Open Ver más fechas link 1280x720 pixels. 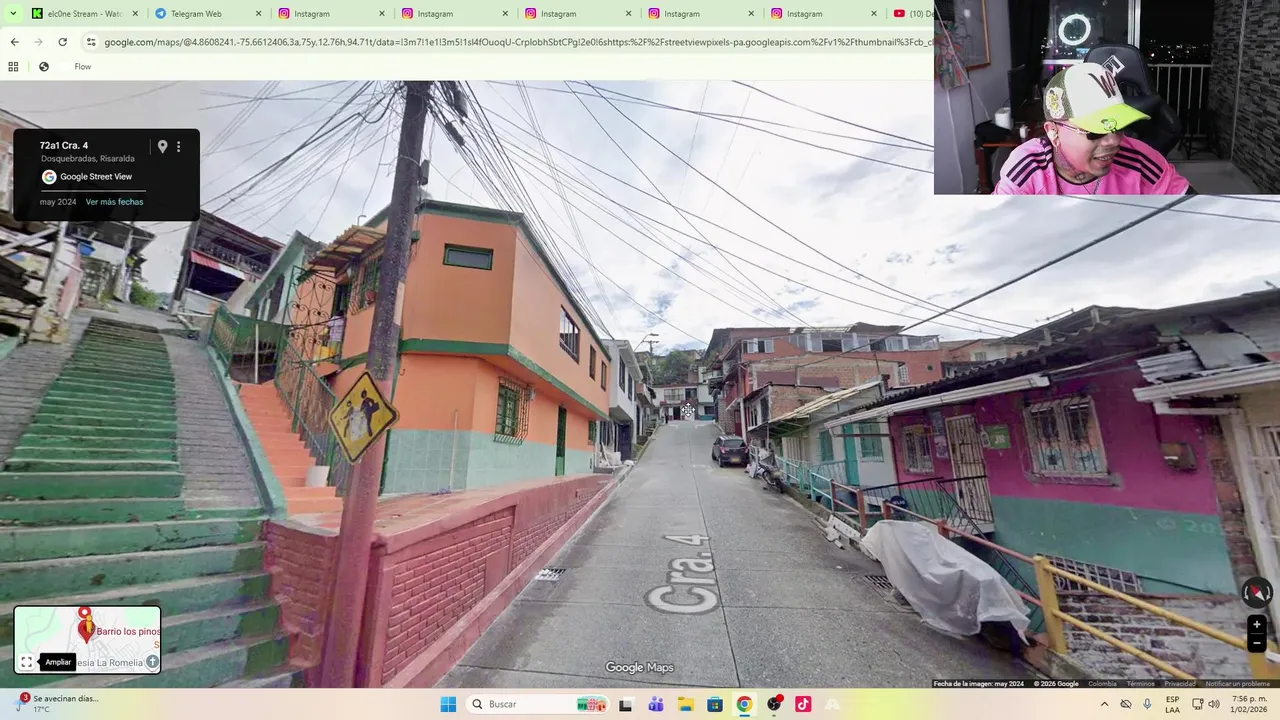coord(114,202)
